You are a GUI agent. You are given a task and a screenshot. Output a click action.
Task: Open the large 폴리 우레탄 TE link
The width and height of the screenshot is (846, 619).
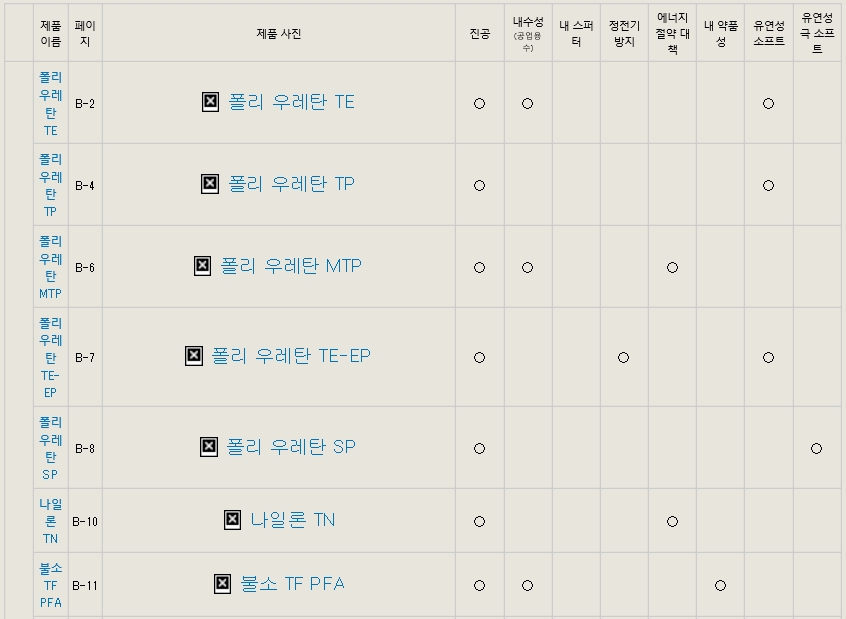[x=291, y=102]
